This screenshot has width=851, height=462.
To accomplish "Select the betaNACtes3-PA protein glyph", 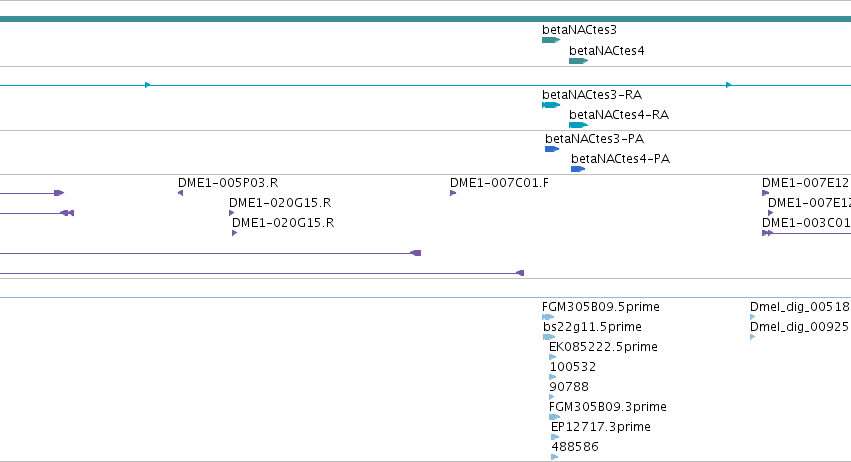I will tap(552, 149).
